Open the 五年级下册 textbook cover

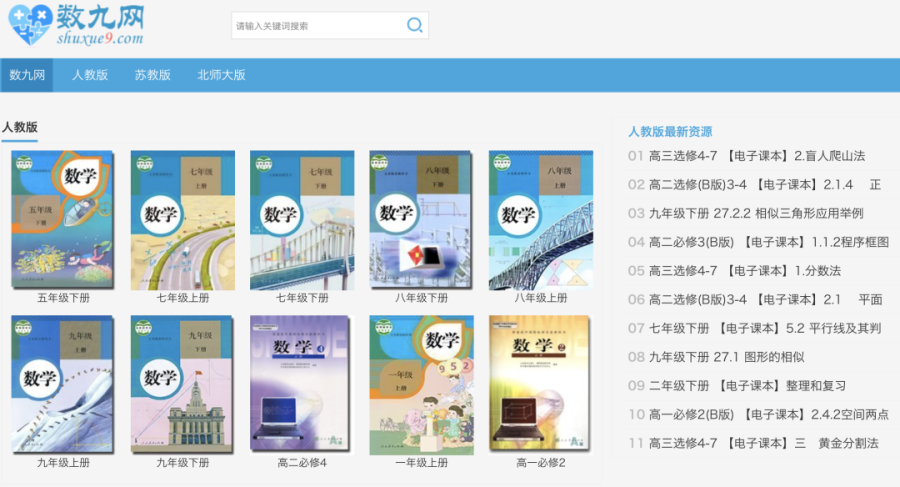coord(63,220)
